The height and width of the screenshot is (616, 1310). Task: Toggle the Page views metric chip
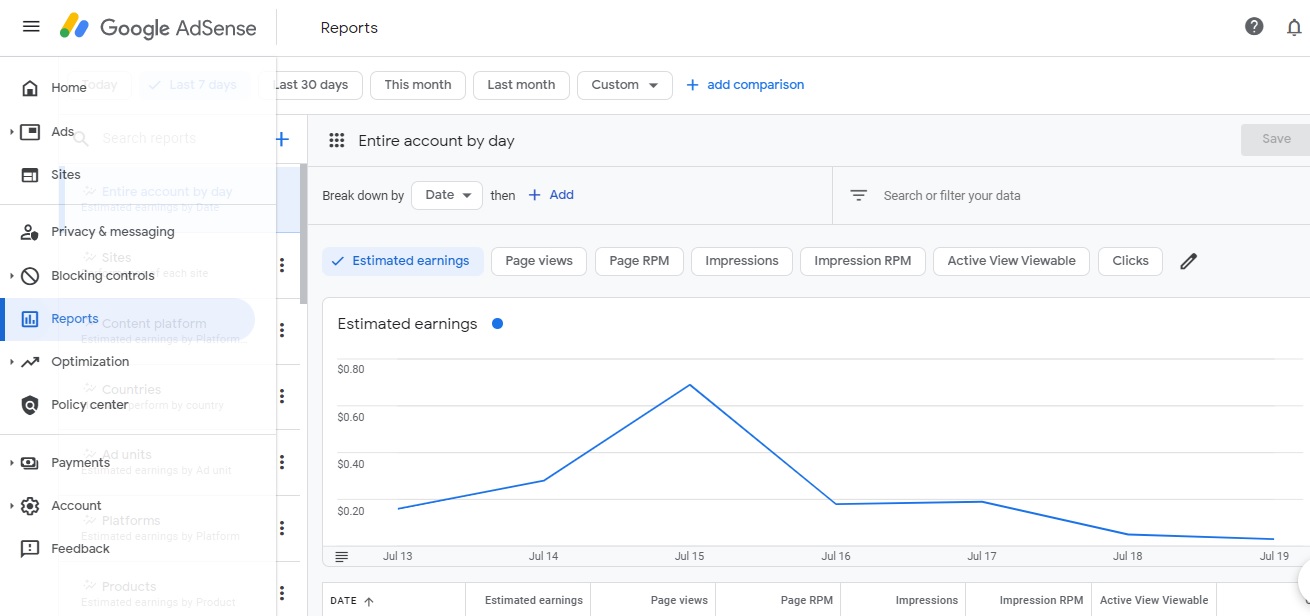coord(539,261)
